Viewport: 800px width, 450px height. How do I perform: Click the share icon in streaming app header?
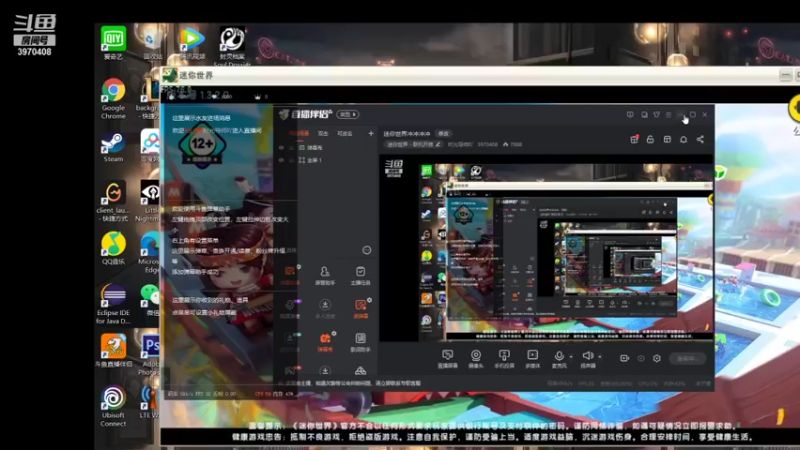[x=700, y=139]
